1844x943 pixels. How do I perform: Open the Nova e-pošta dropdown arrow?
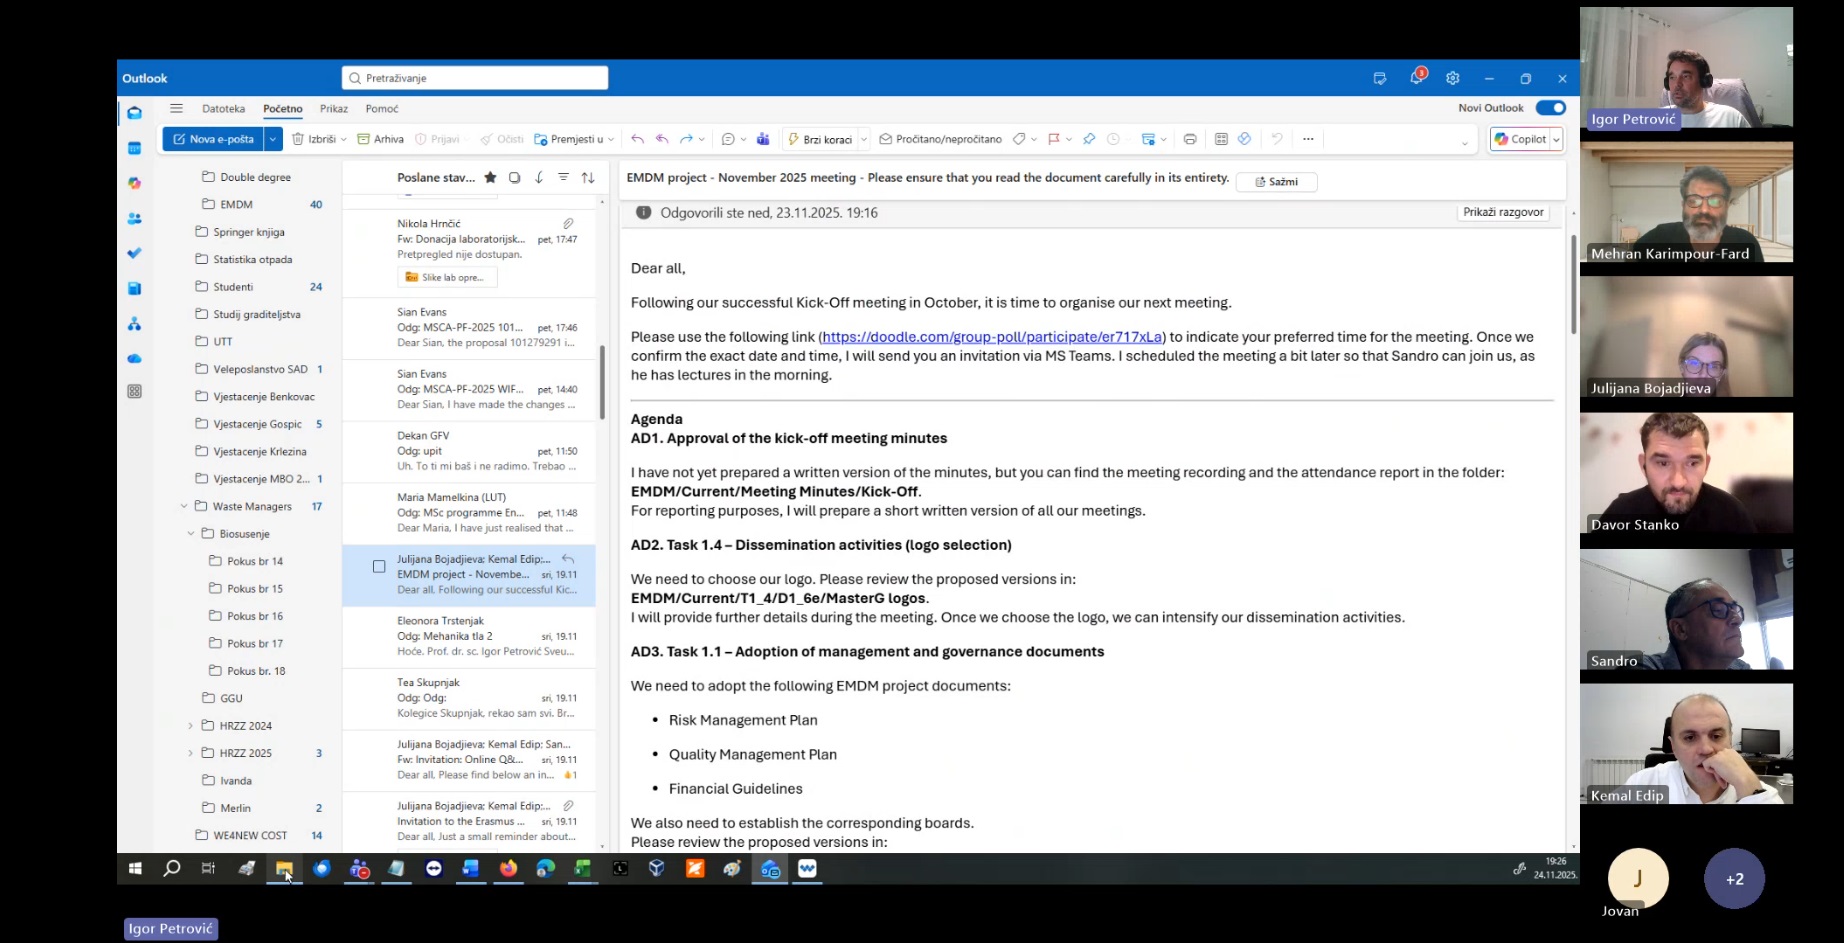[x=272, y=139]
